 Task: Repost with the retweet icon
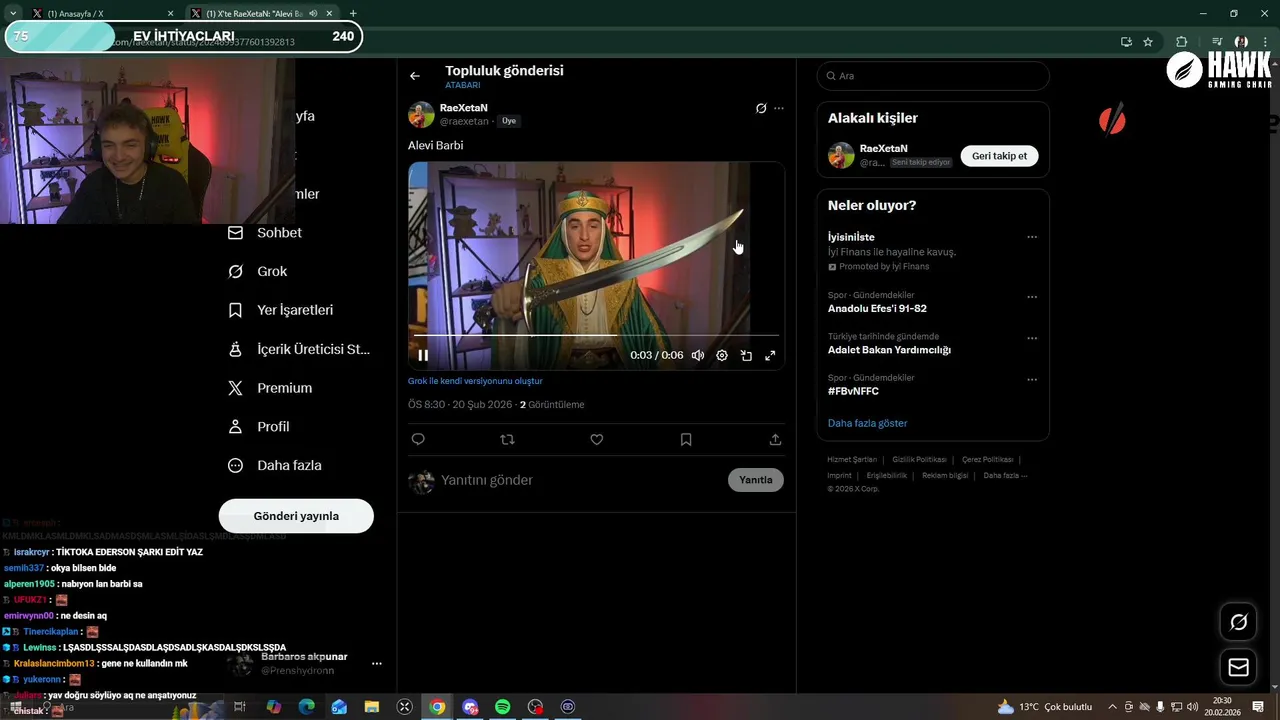pos(507,439)
